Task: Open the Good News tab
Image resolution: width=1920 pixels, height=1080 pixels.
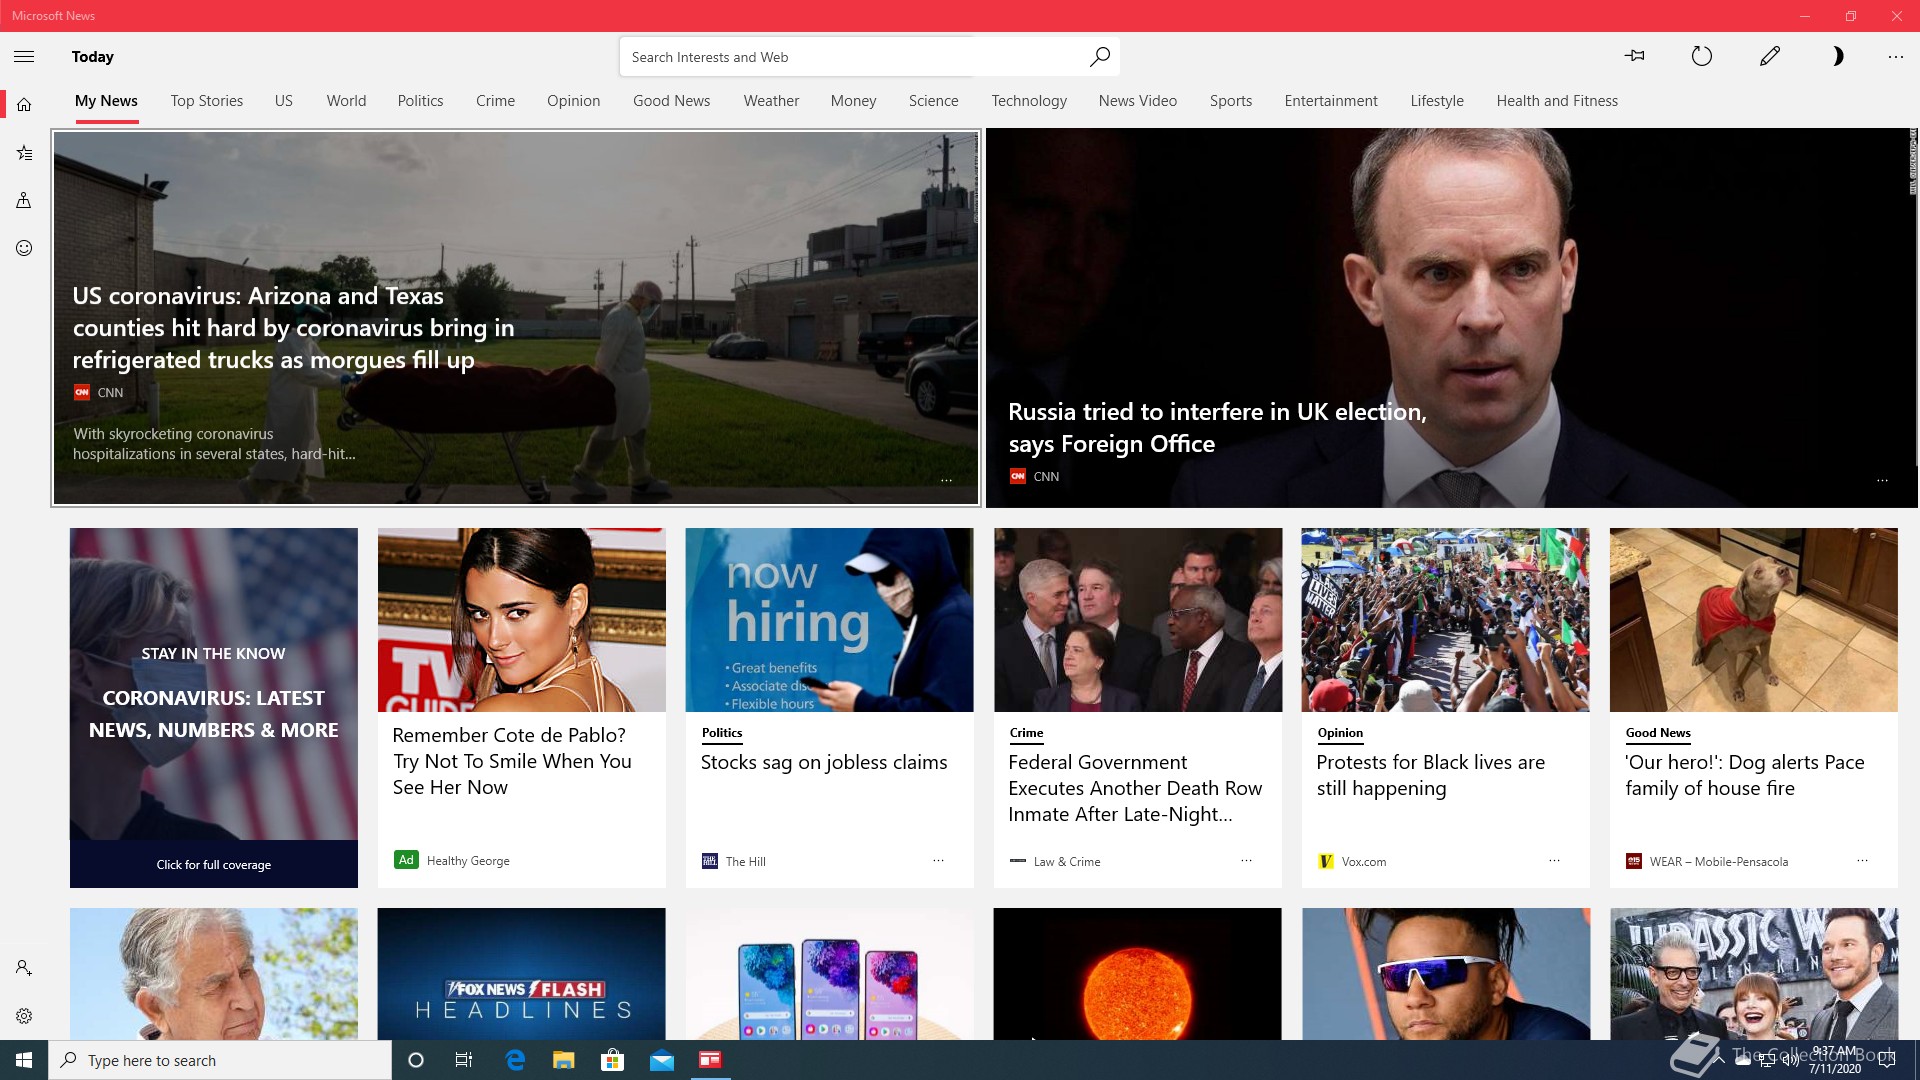Action: (671, 101)
